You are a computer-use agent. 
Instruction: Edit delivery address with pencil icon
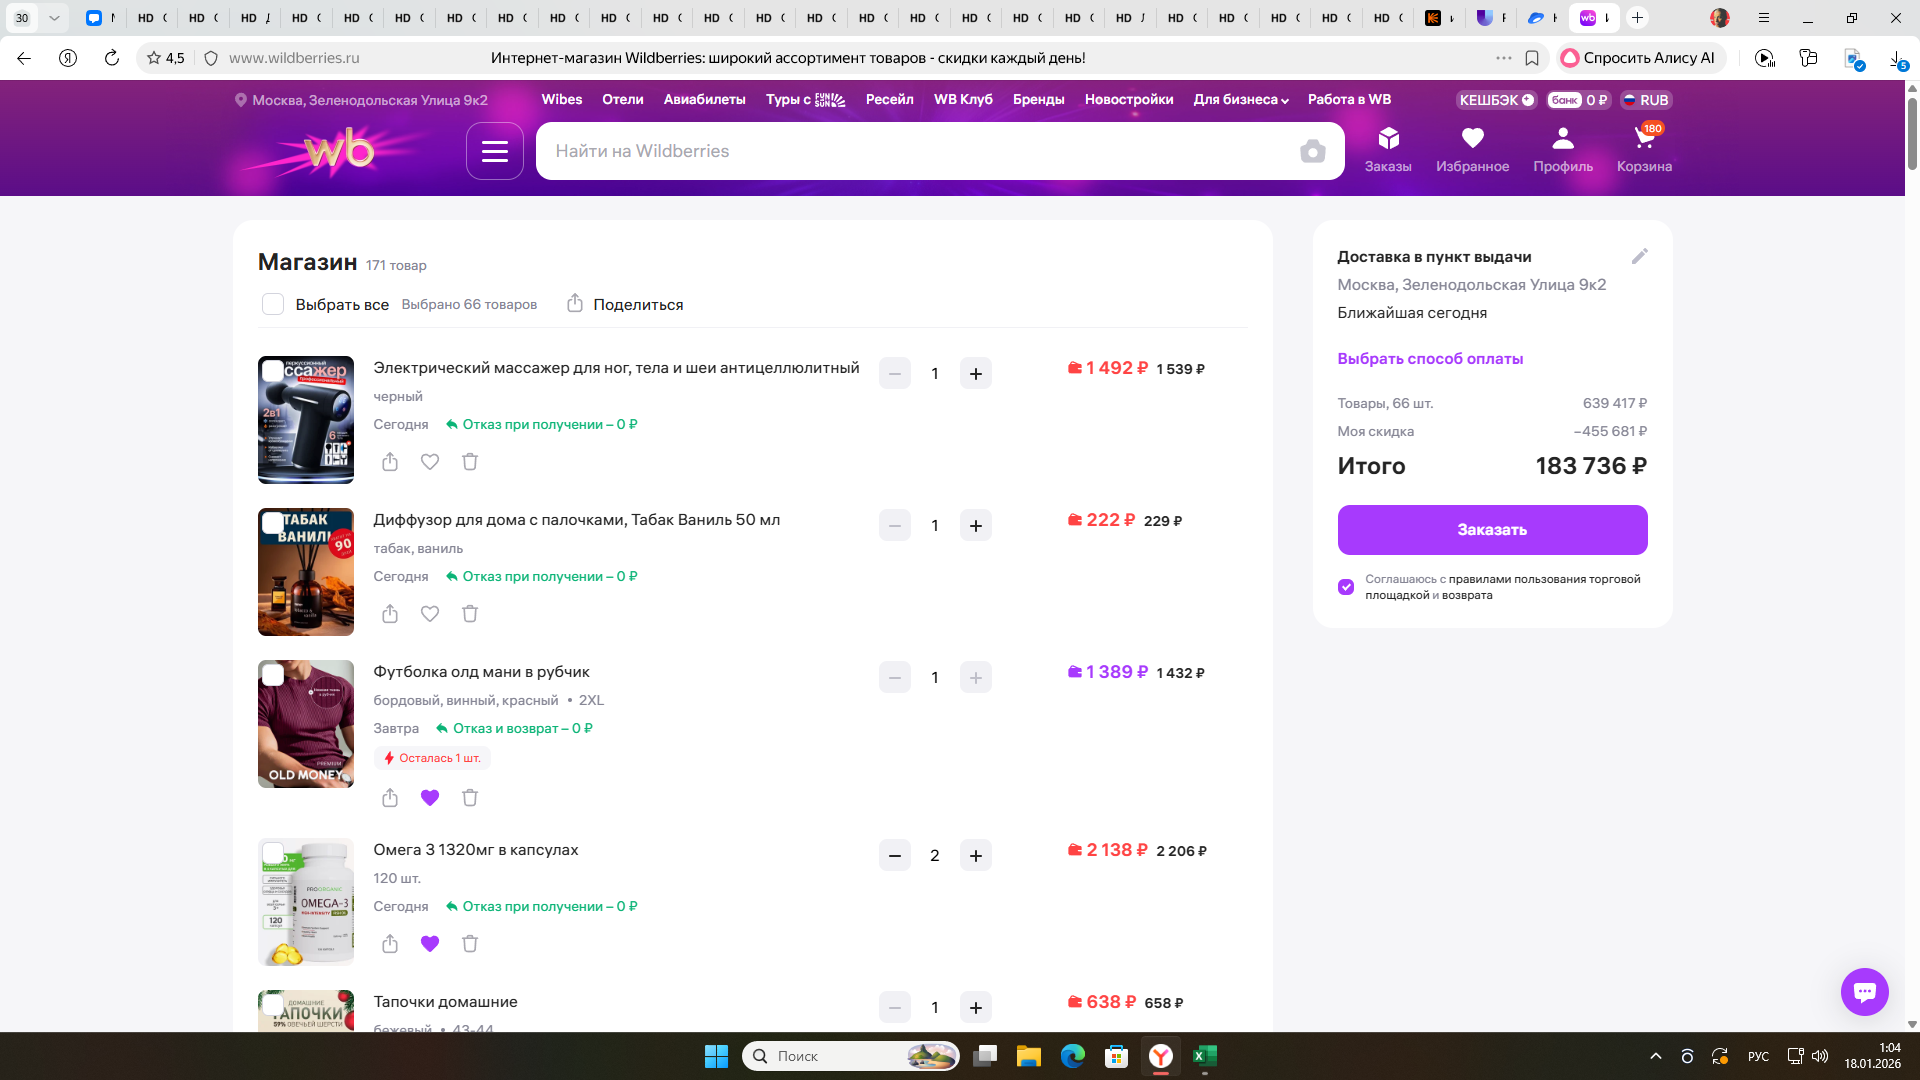1639,257
